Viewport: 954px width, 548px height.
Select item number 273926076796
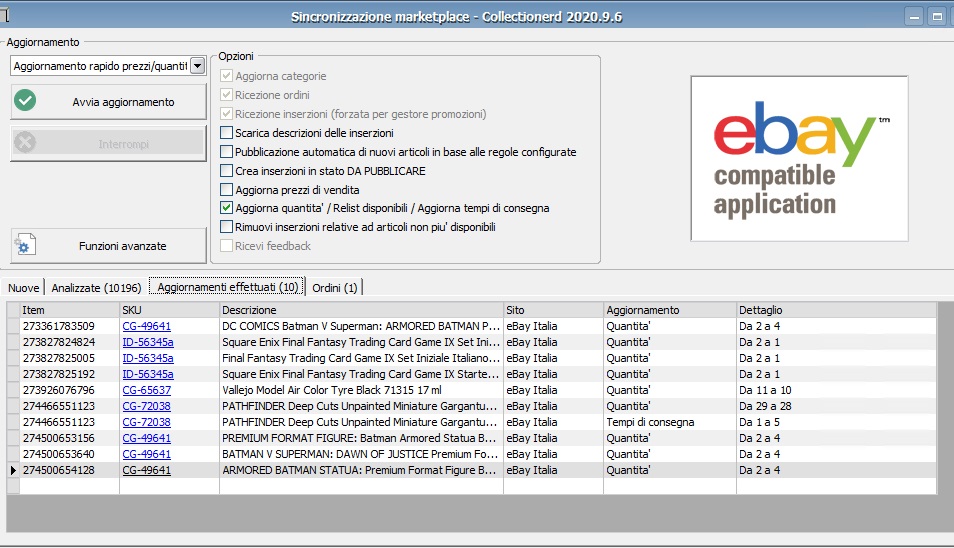coord(59,390)
